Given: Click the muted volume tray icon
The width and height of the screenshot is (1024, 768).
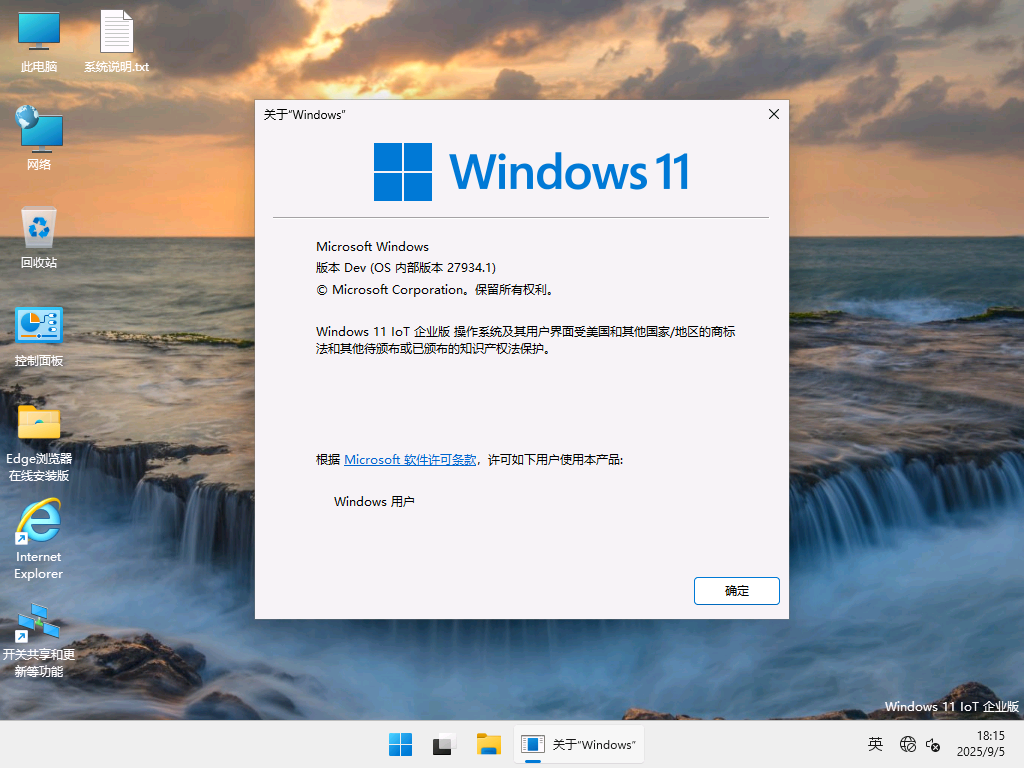Looking at the screenshot, I should tap(933, 744).
